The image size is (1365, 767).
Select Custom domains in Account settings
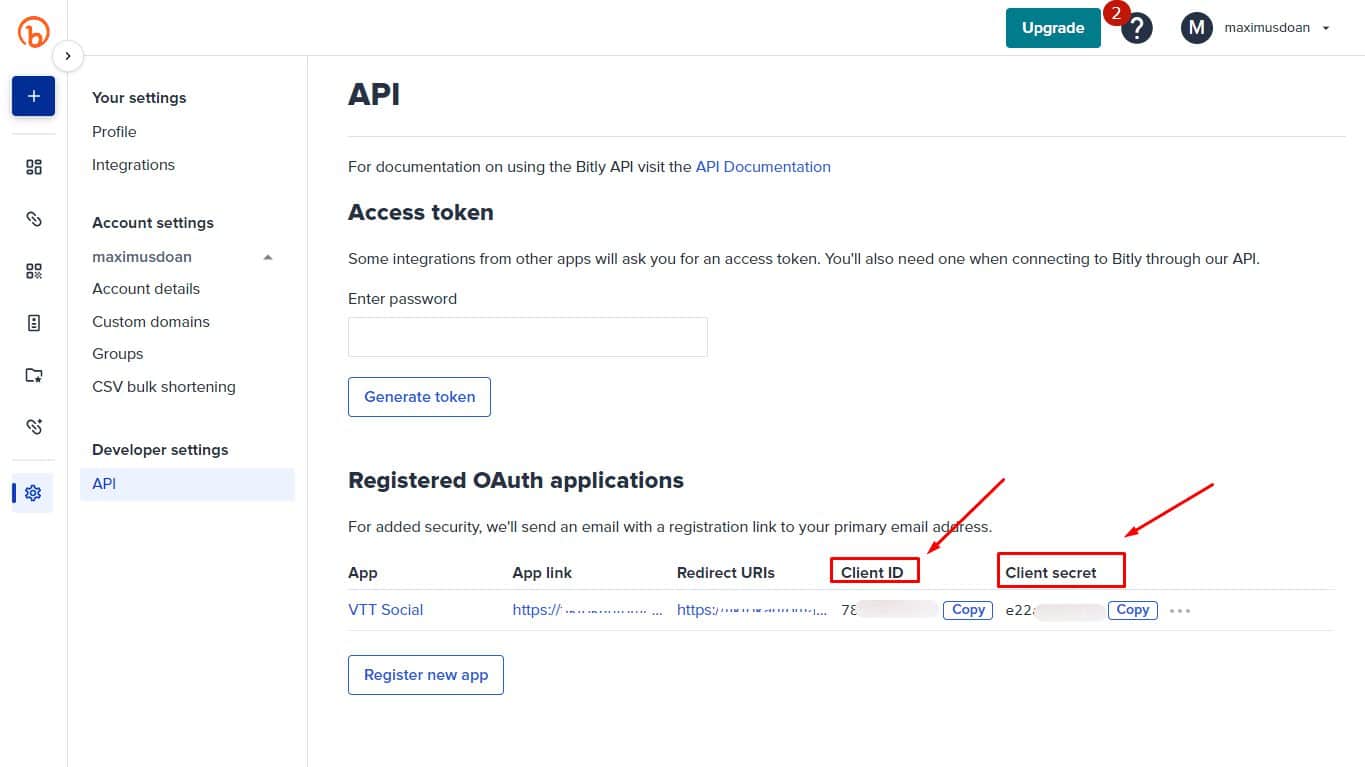point(151,322)
